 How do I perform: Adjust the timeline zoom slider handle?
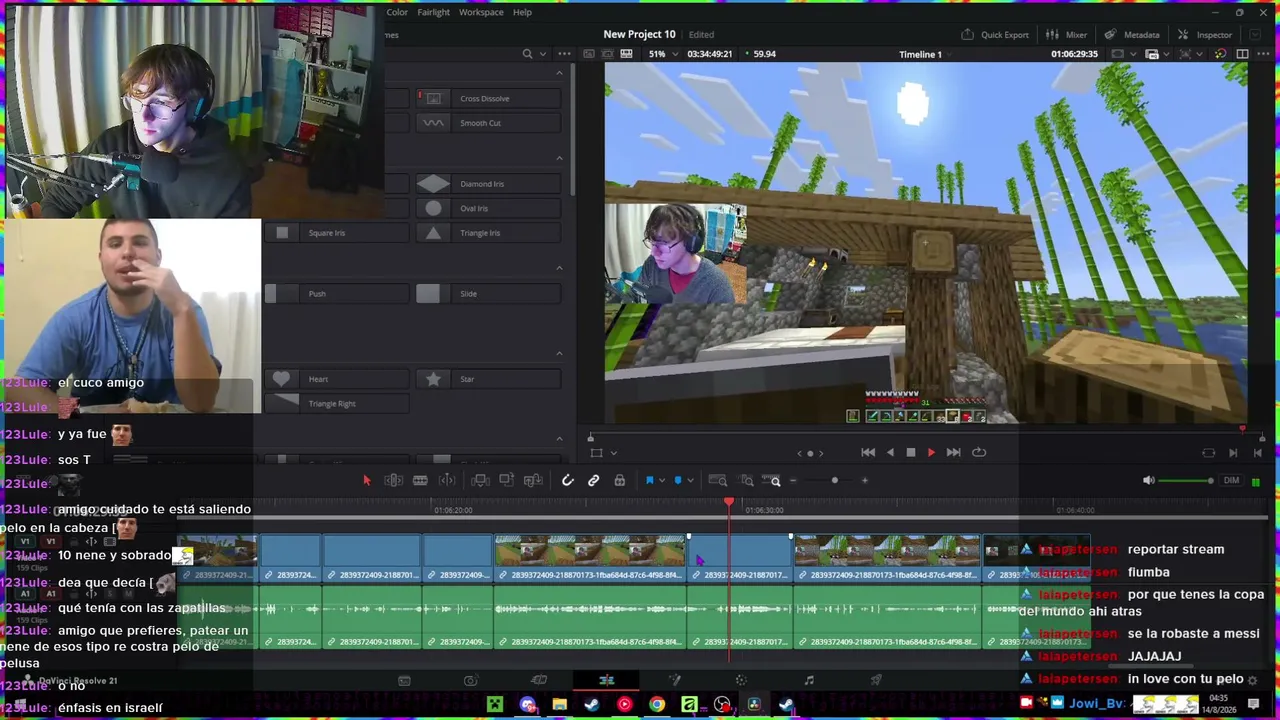835,481
